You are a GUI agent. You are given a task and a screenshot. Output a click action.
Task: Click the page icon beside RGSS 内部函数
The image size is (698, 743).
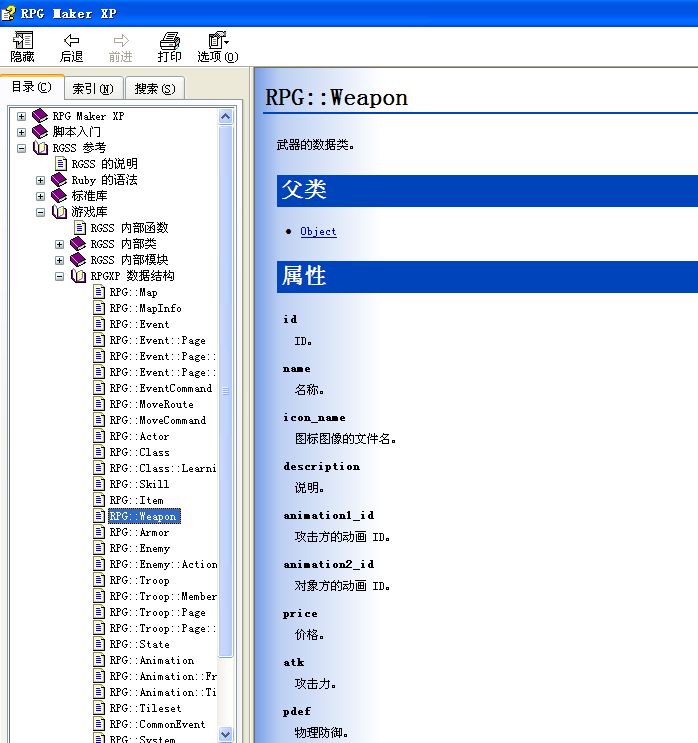click(80, 227)
